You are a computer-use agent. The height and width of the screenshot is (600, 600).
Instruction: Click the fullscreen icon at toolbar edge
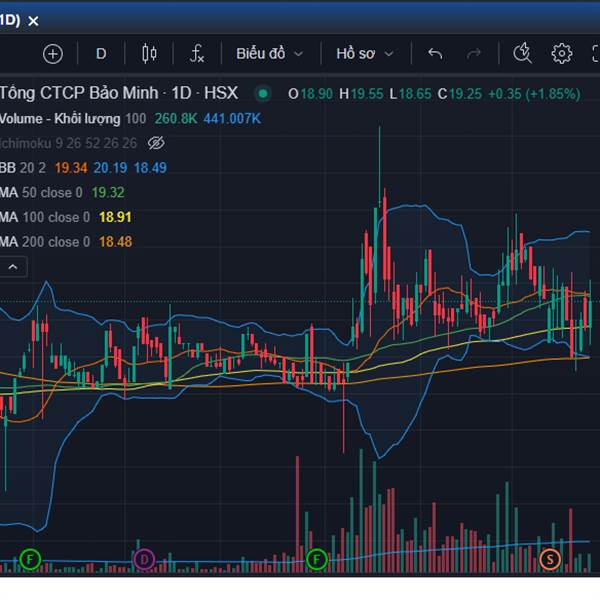[594, 54]
